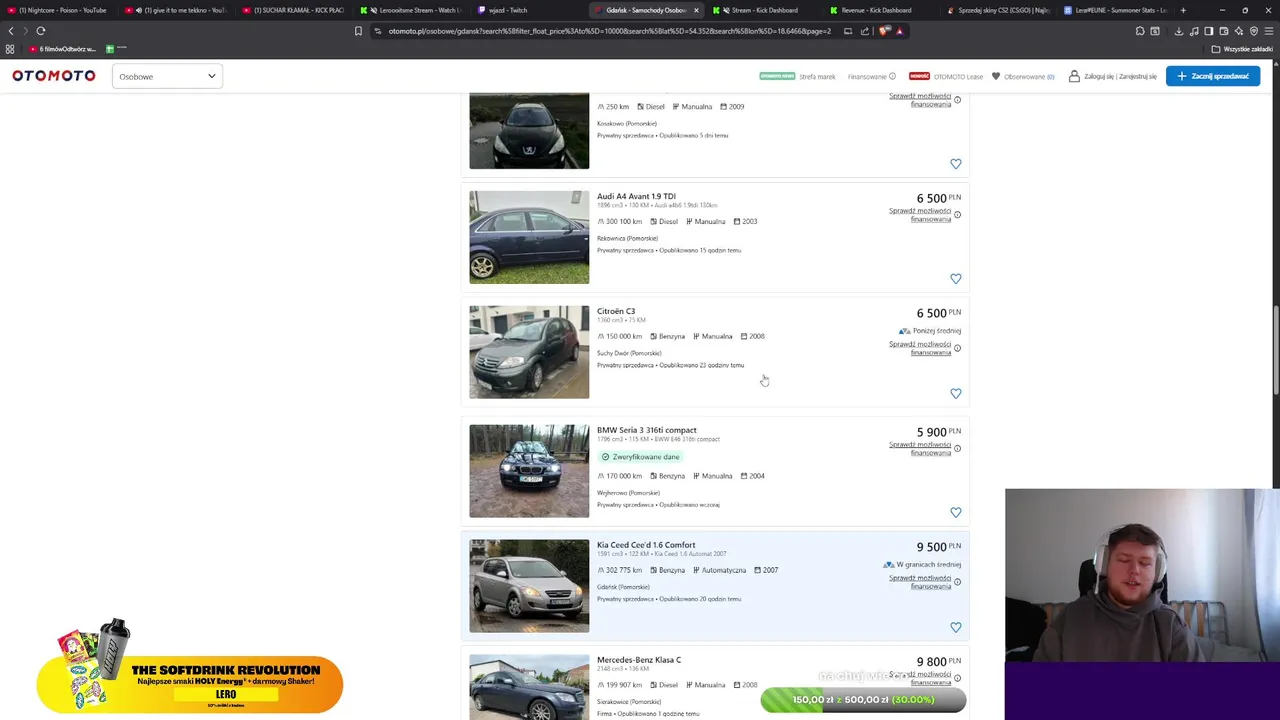Click W granicach średniej badge on Kia
Screen dimensions: 1280x720
pyautogui.click(x=922, y=565)
